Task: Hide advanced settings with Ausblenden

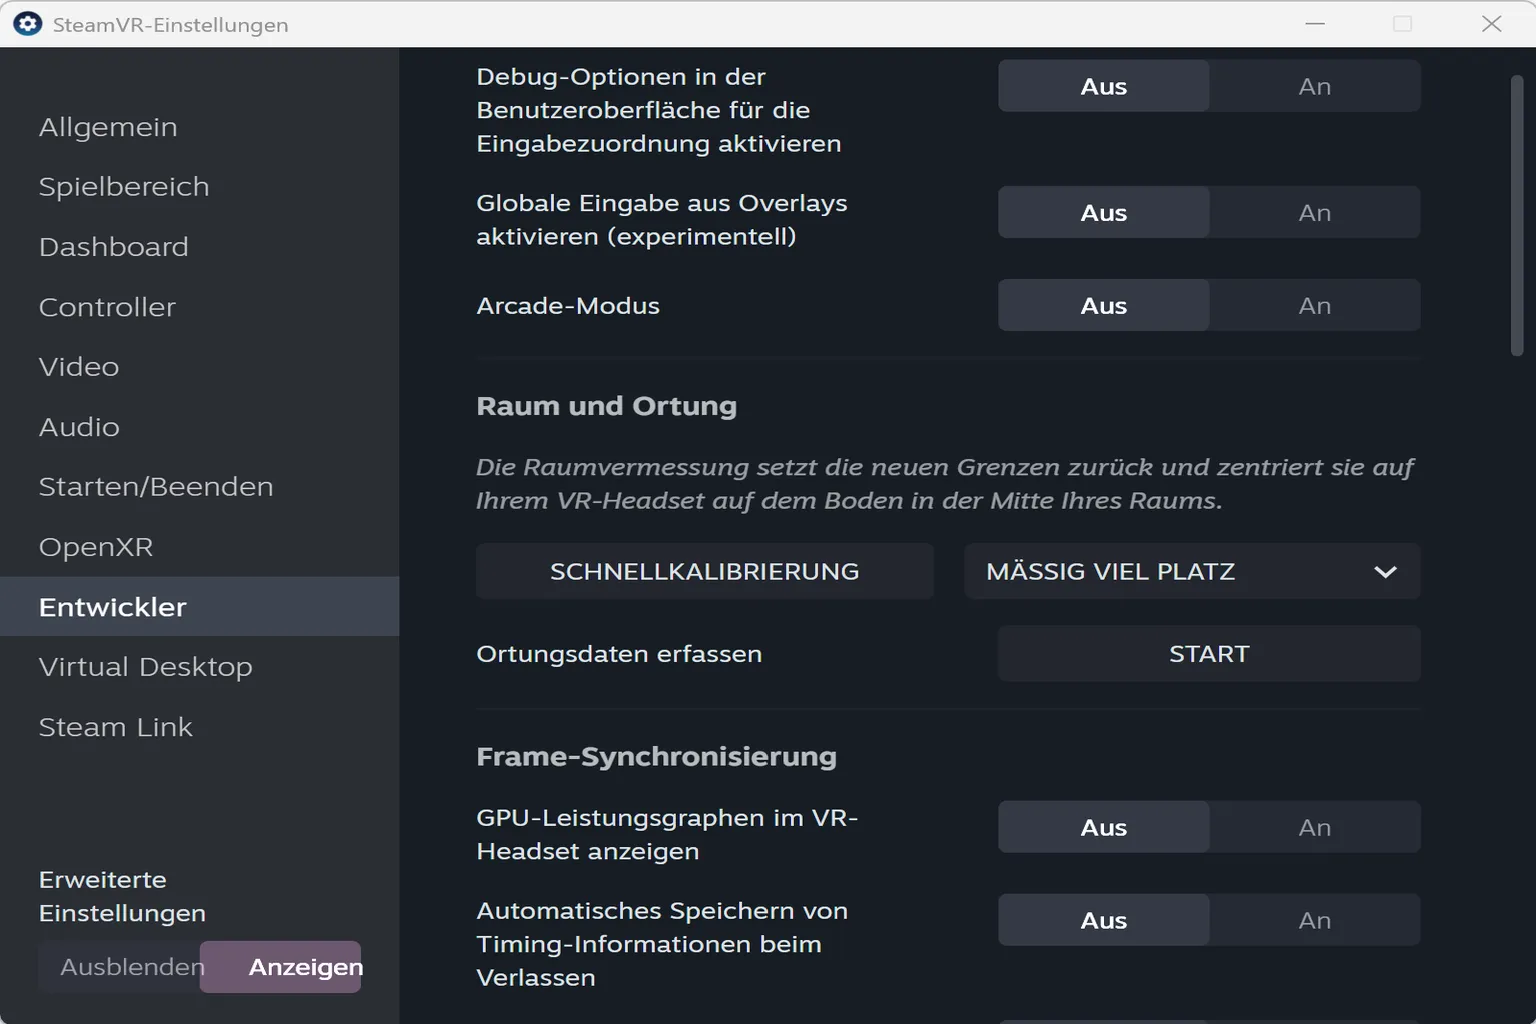Action: point(120,967)
